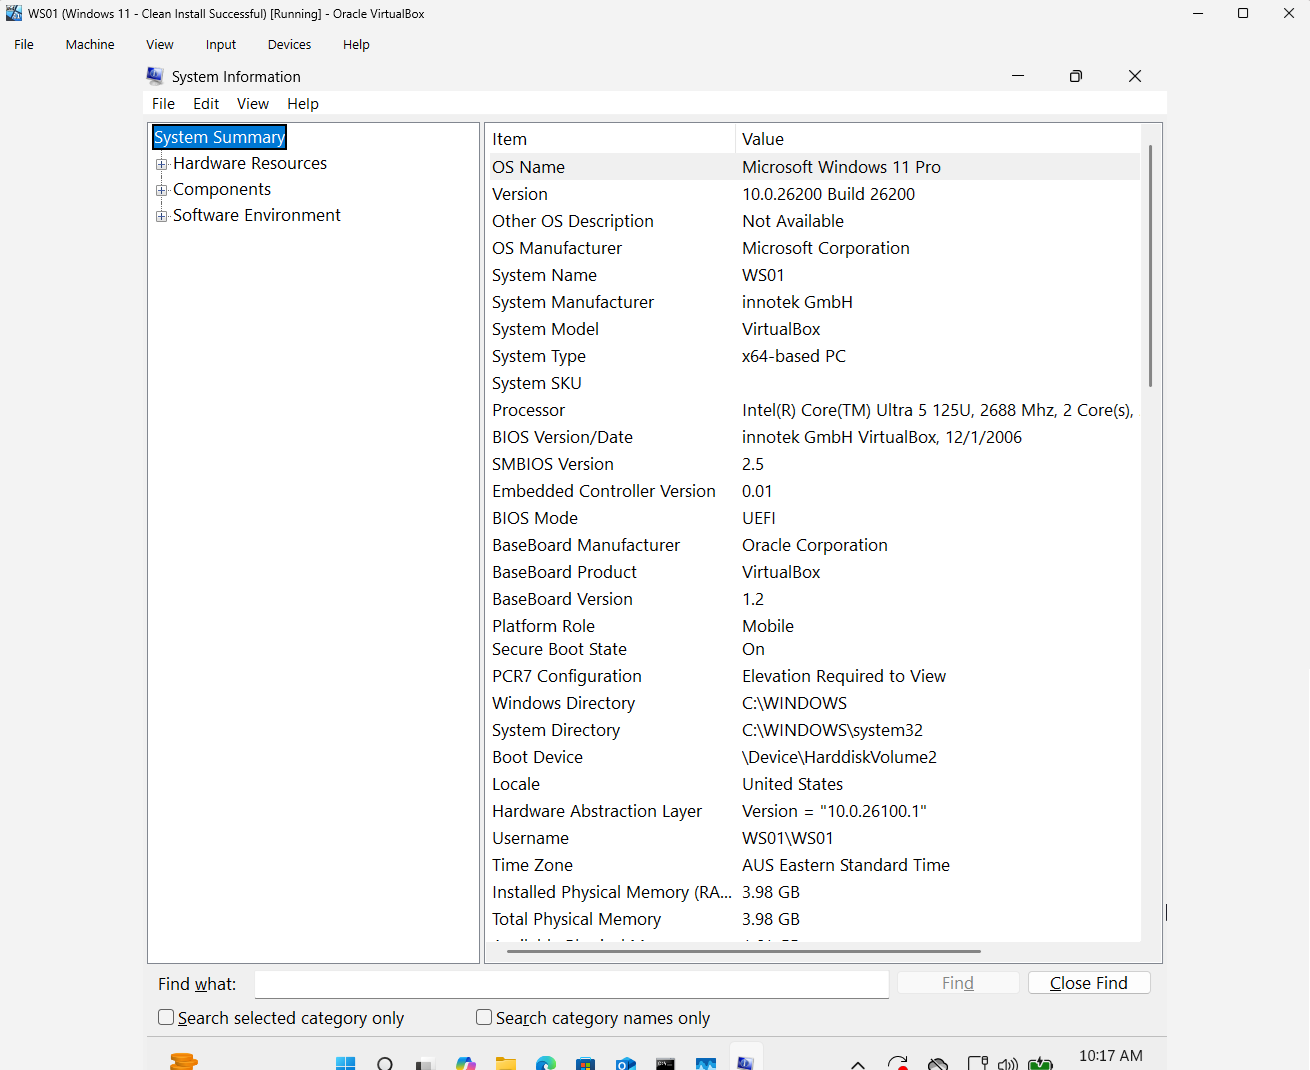Open System Information Edit menu

(206, 104)
